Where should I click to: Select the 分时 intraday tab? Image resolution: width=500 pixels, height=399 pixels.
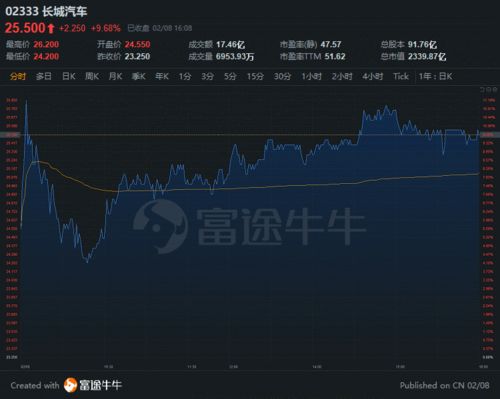[18, 76]
